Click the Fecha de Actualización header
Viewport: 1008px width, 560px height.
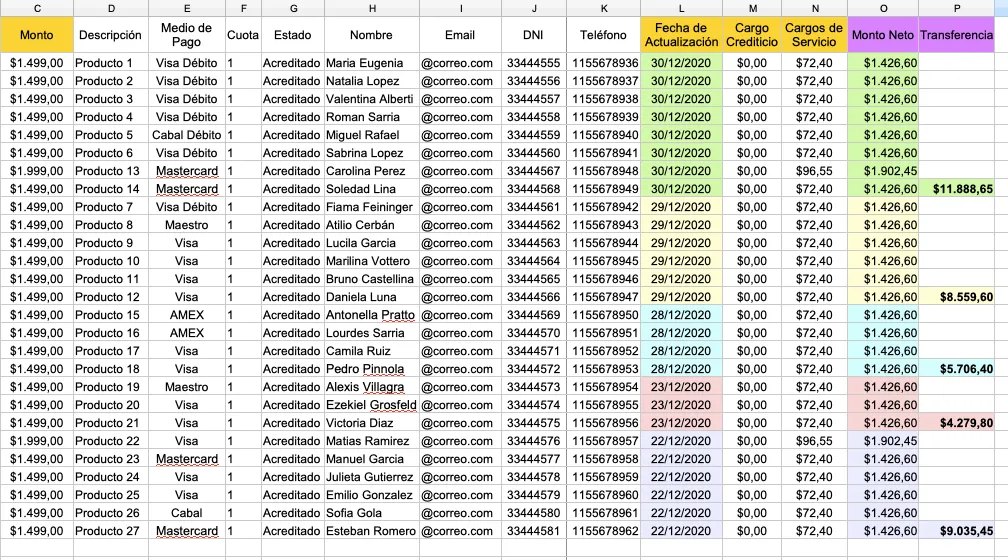[x=681, y=35]
